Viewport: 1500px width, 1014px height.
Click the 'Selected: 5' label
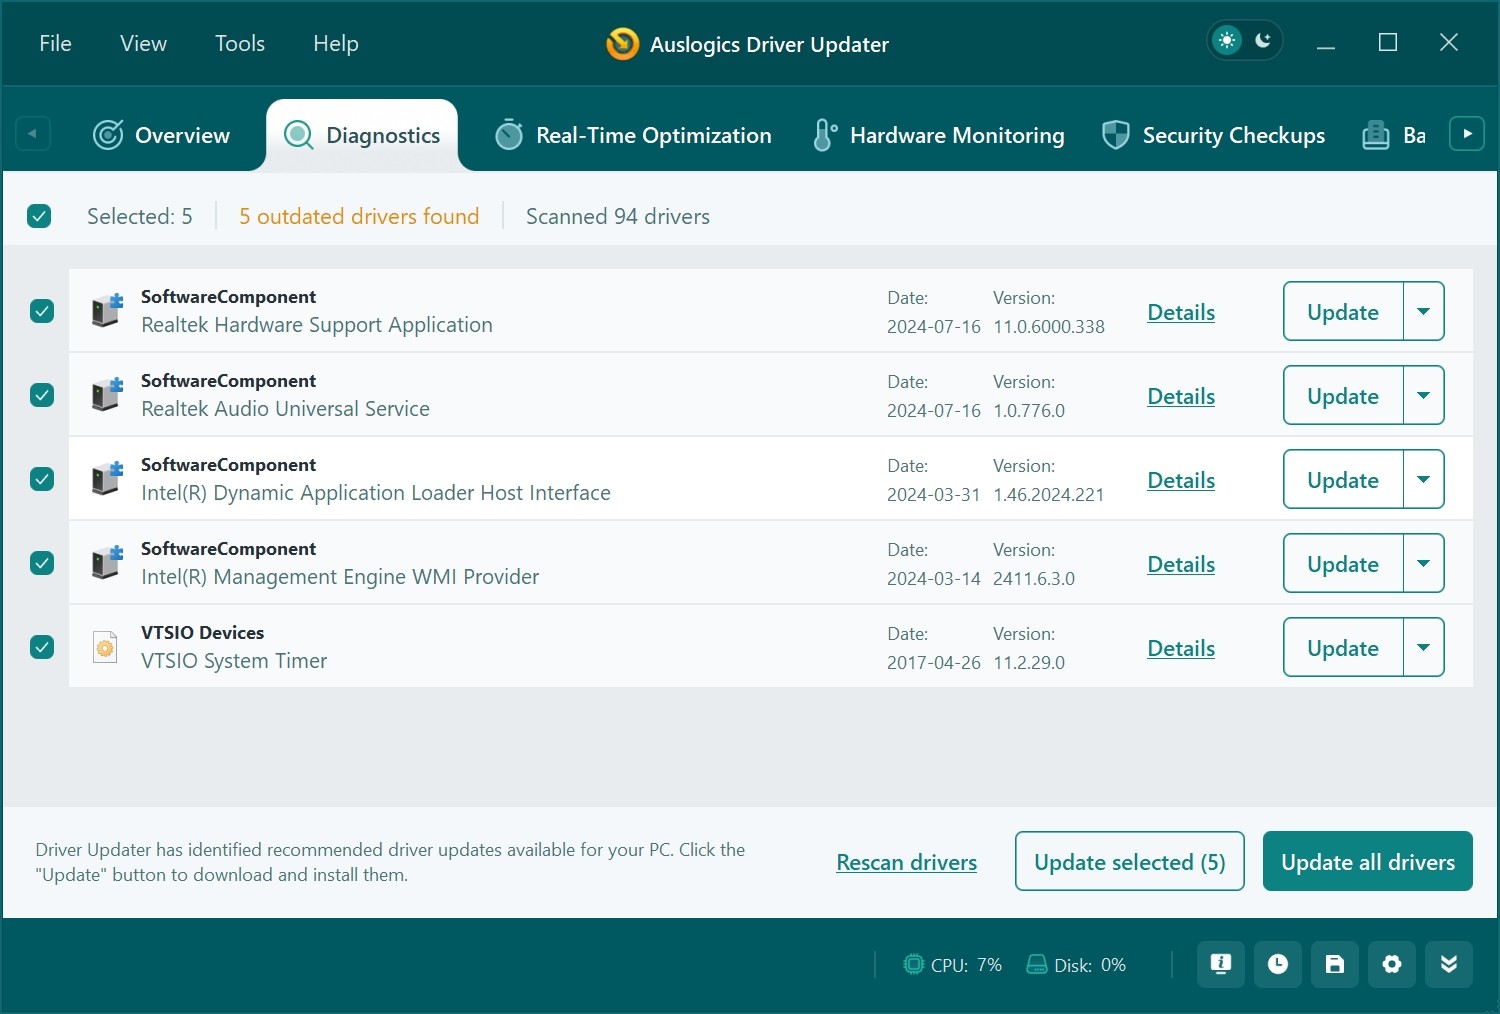140,216
